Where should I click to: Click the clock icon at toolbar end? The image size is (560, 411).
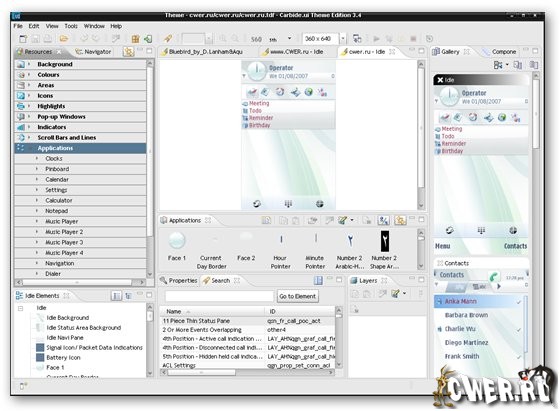tap(429, 39)
